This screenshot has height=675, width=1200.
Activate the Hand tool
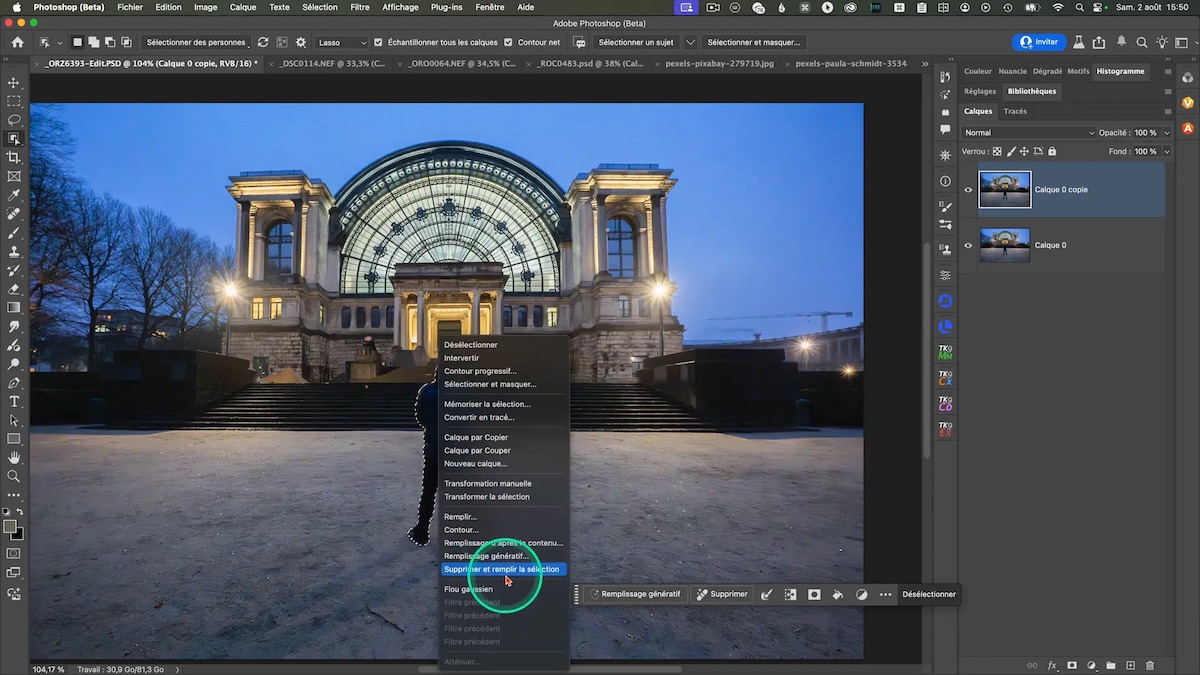14,458
